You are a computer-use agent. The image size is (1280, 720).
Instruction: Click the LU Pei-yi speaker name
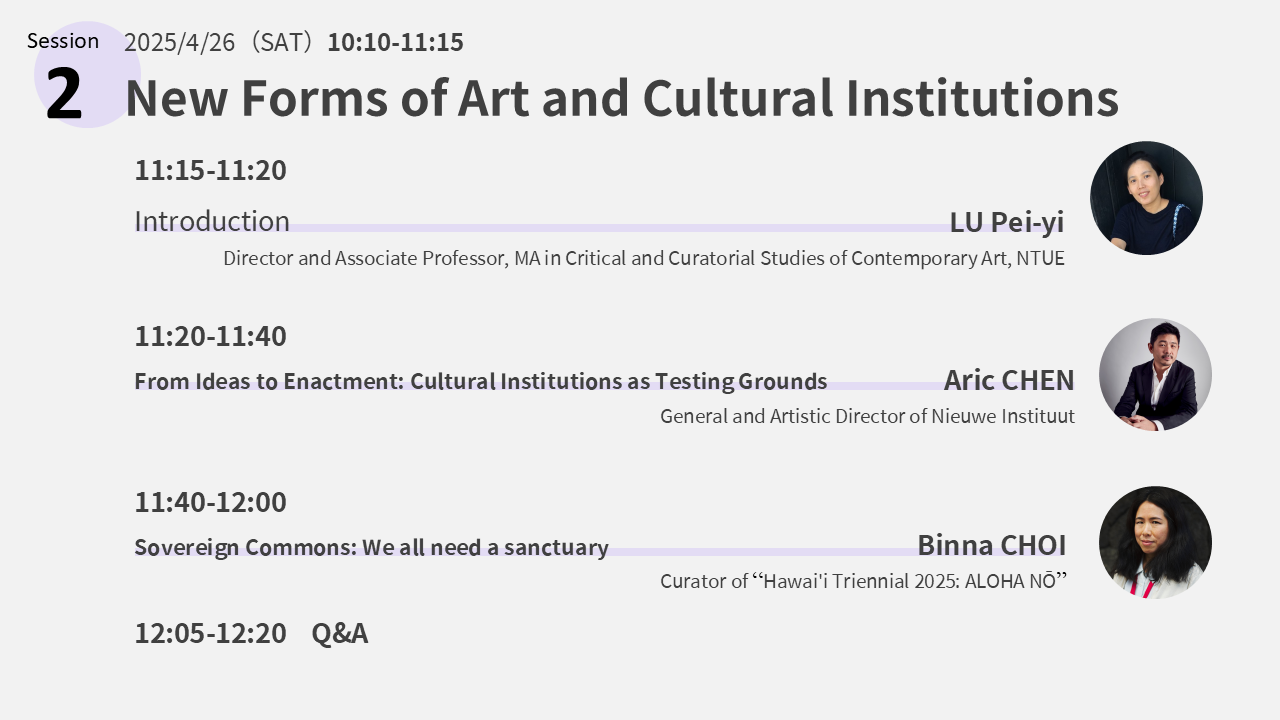point(1006,222)
